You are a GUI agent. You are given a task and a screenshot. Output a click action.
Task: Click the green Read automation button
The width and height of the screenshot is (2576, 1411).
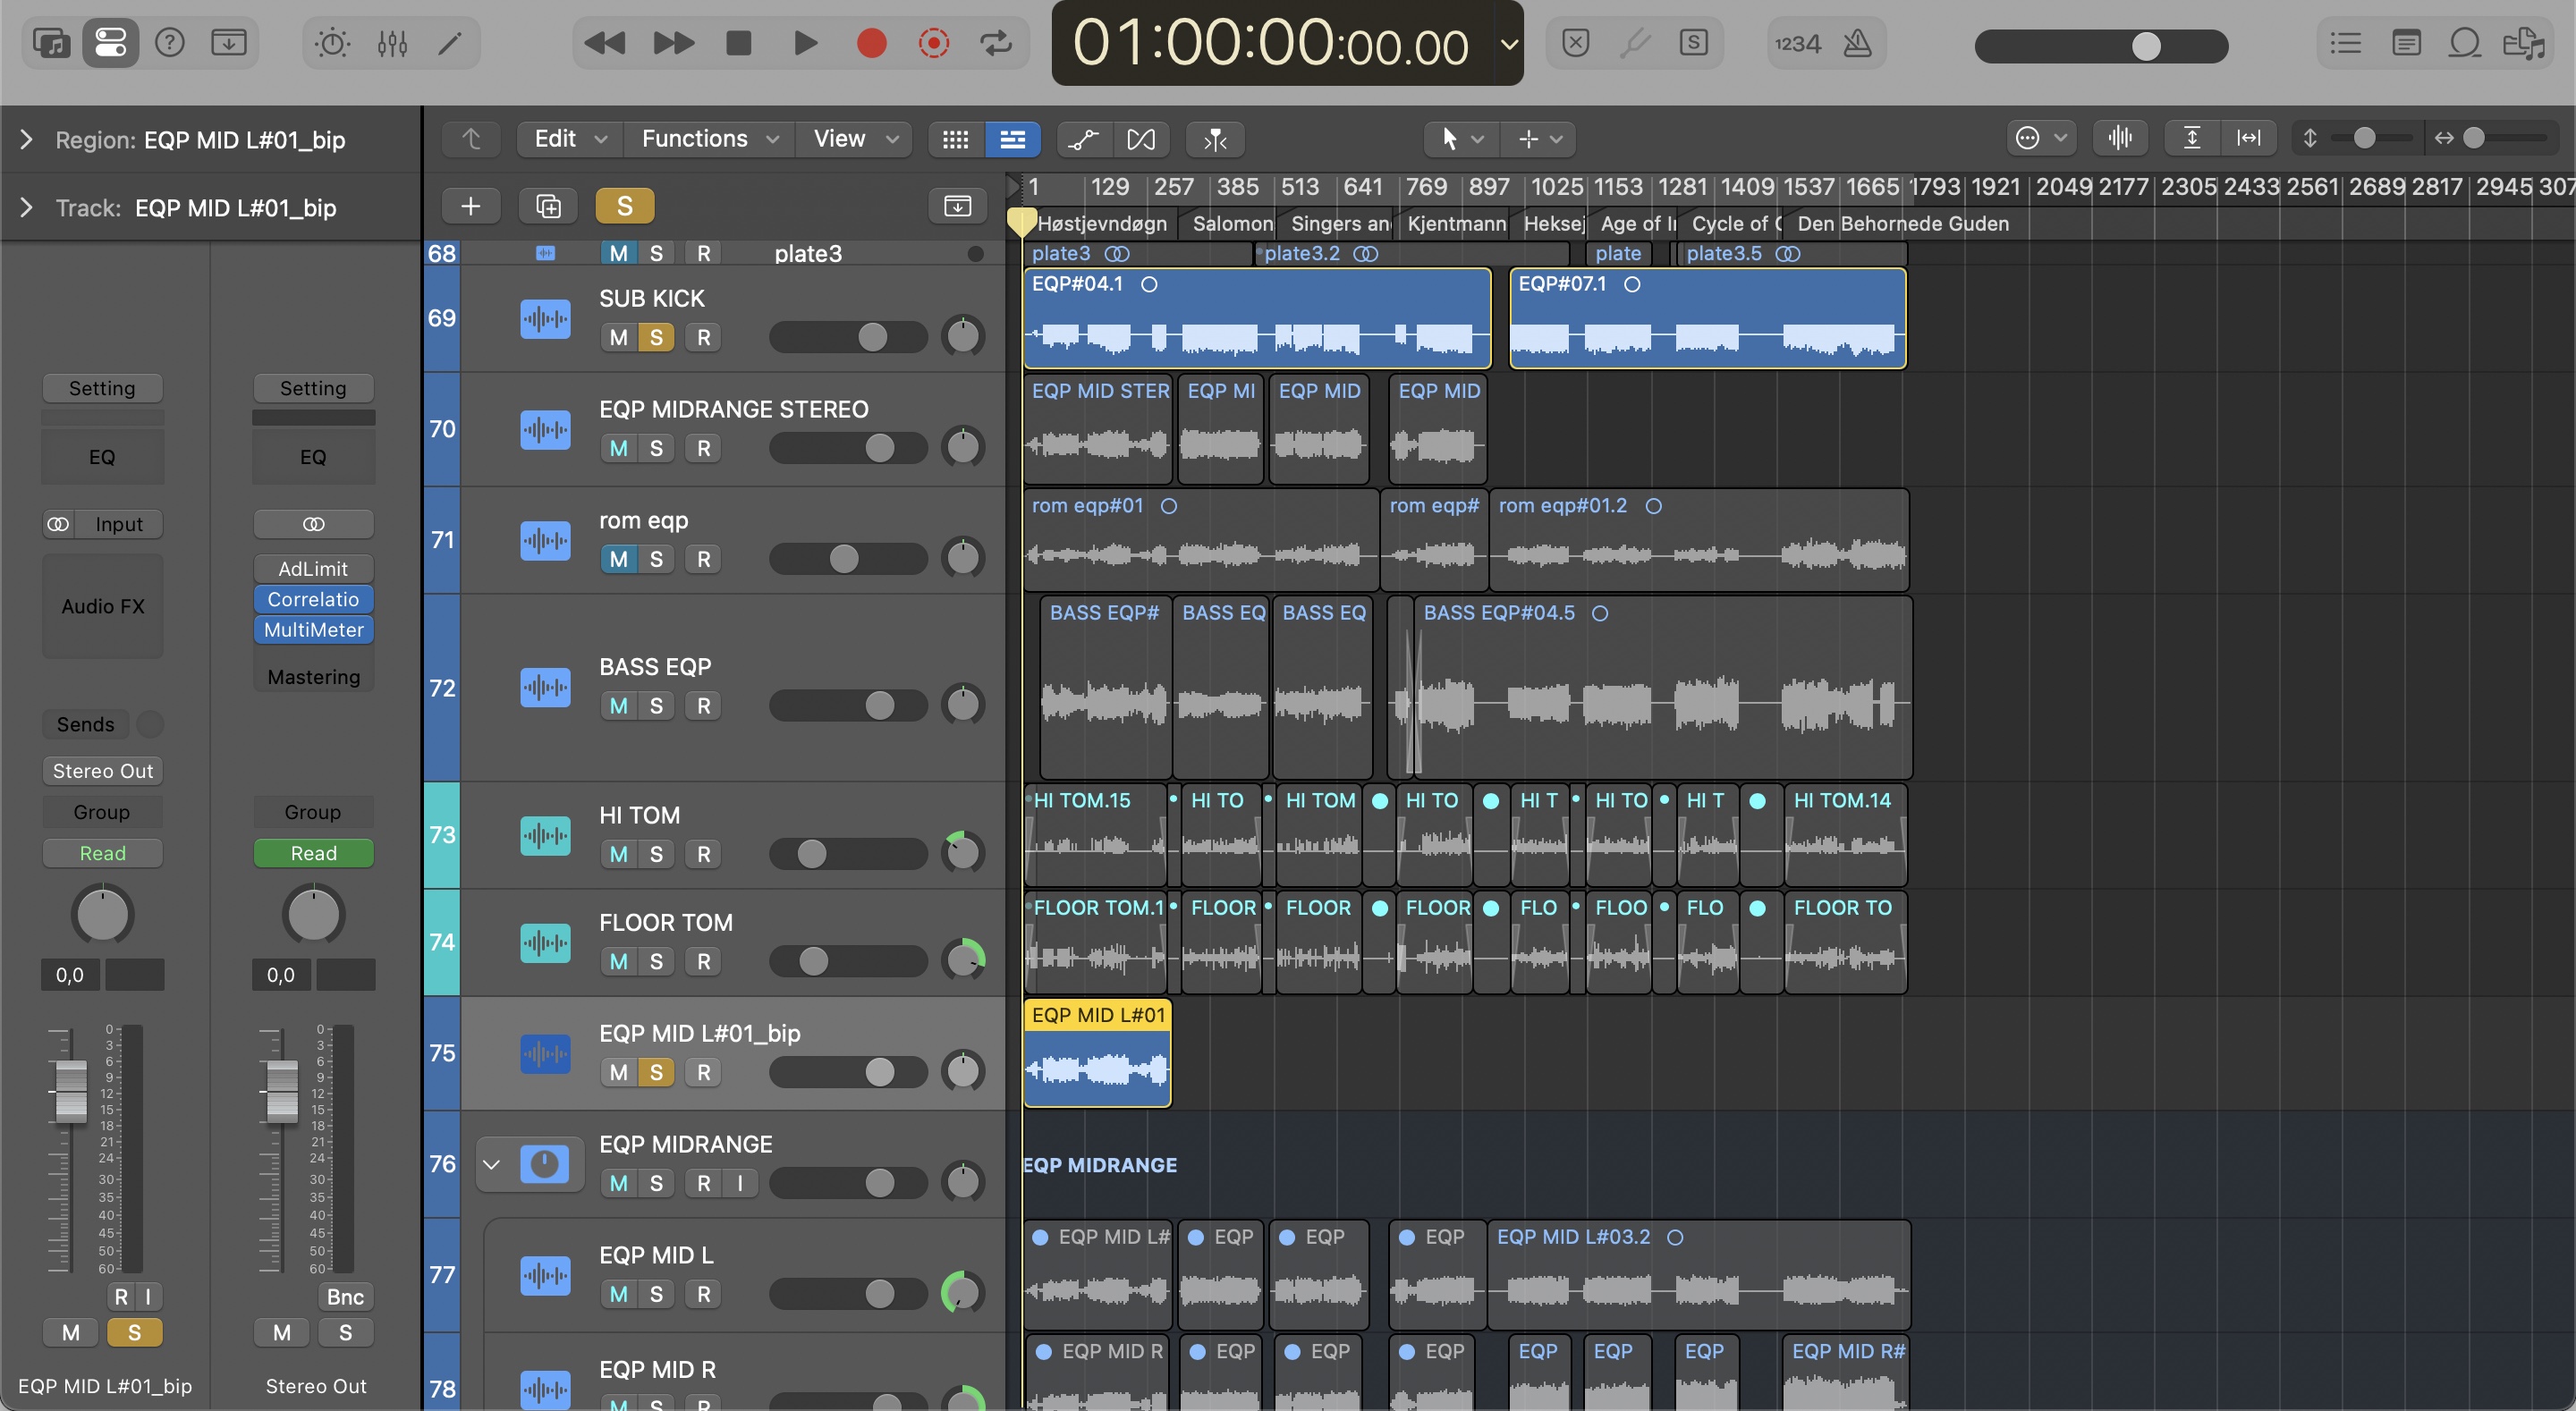[313, 853]
